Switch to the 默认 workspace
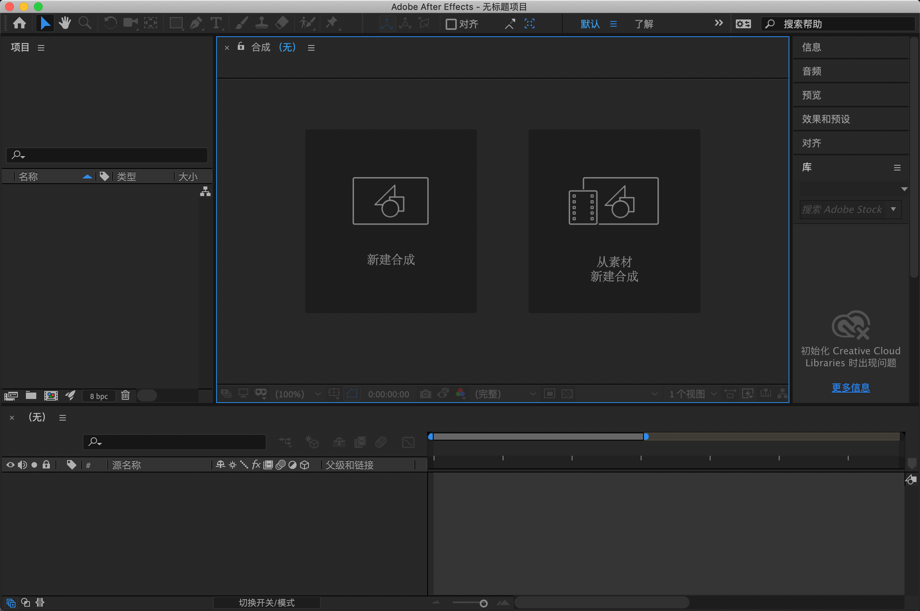This screenshot has height=611, width=920. click(590, 24)
